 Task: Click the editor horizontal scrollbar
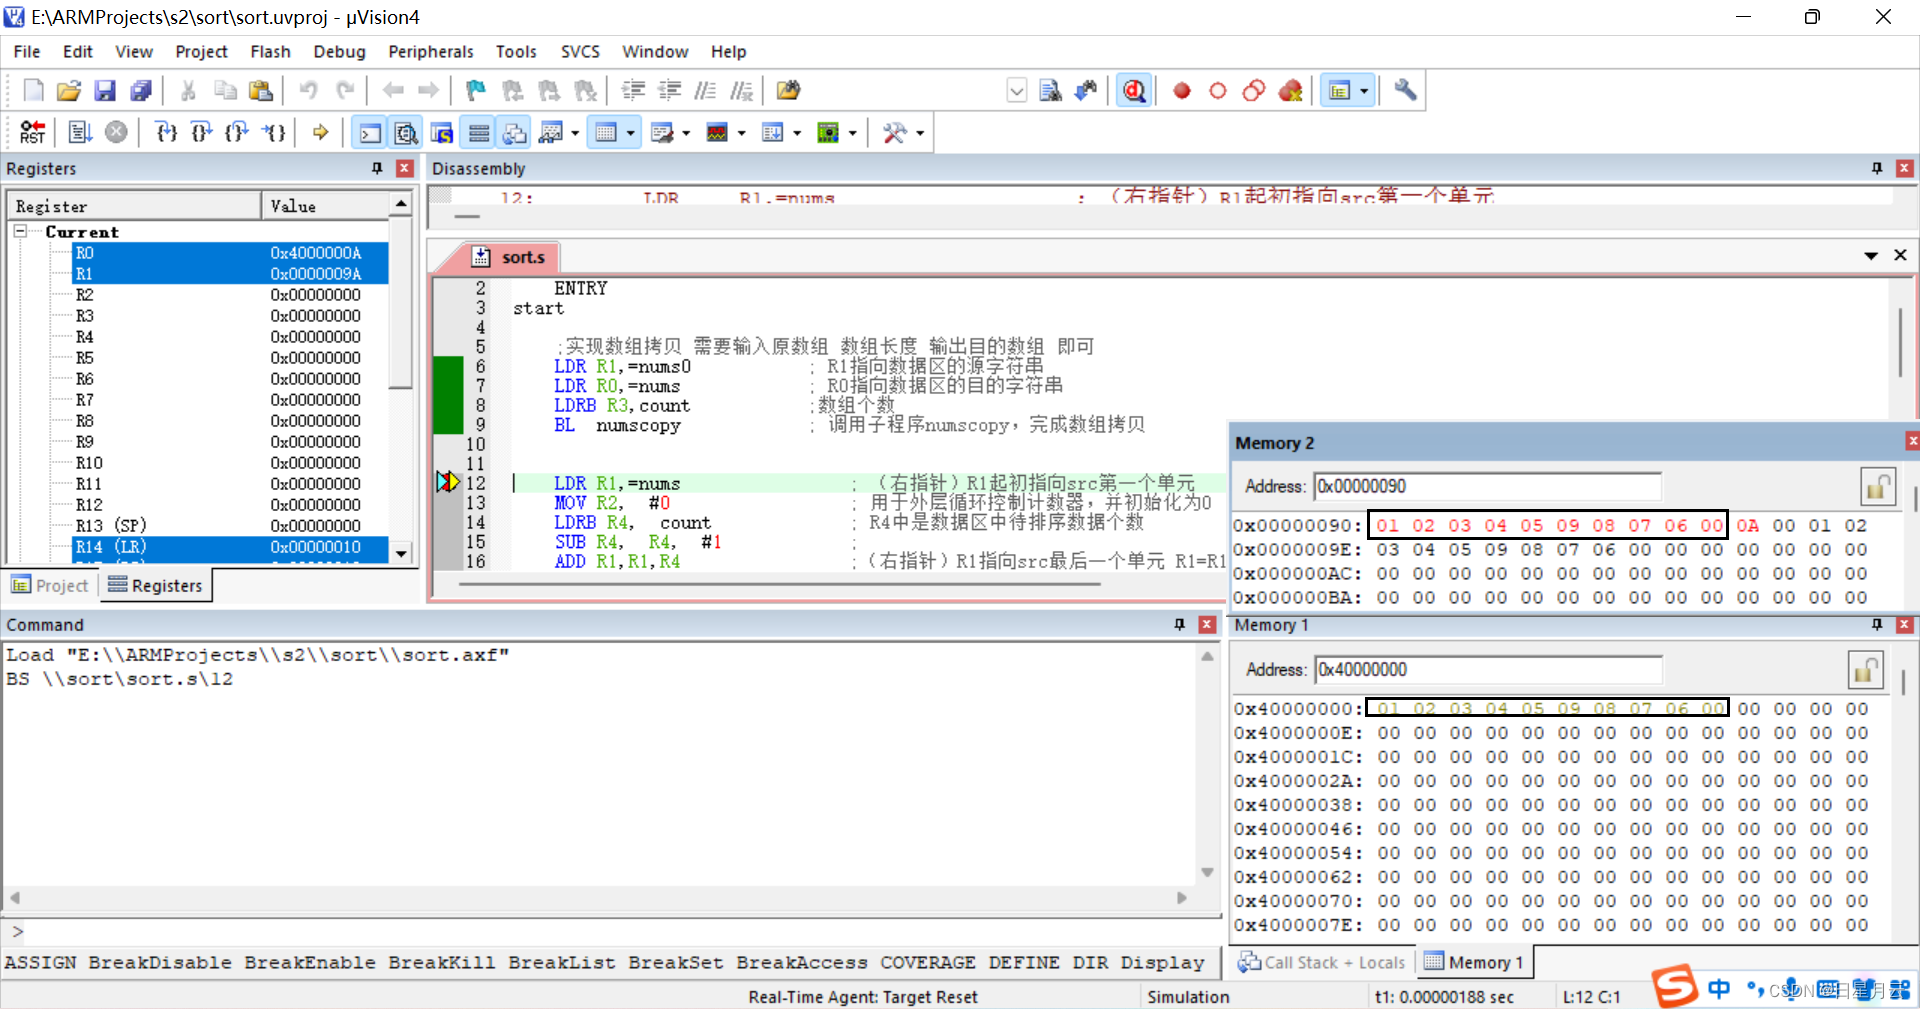click(x=780, y=583)
